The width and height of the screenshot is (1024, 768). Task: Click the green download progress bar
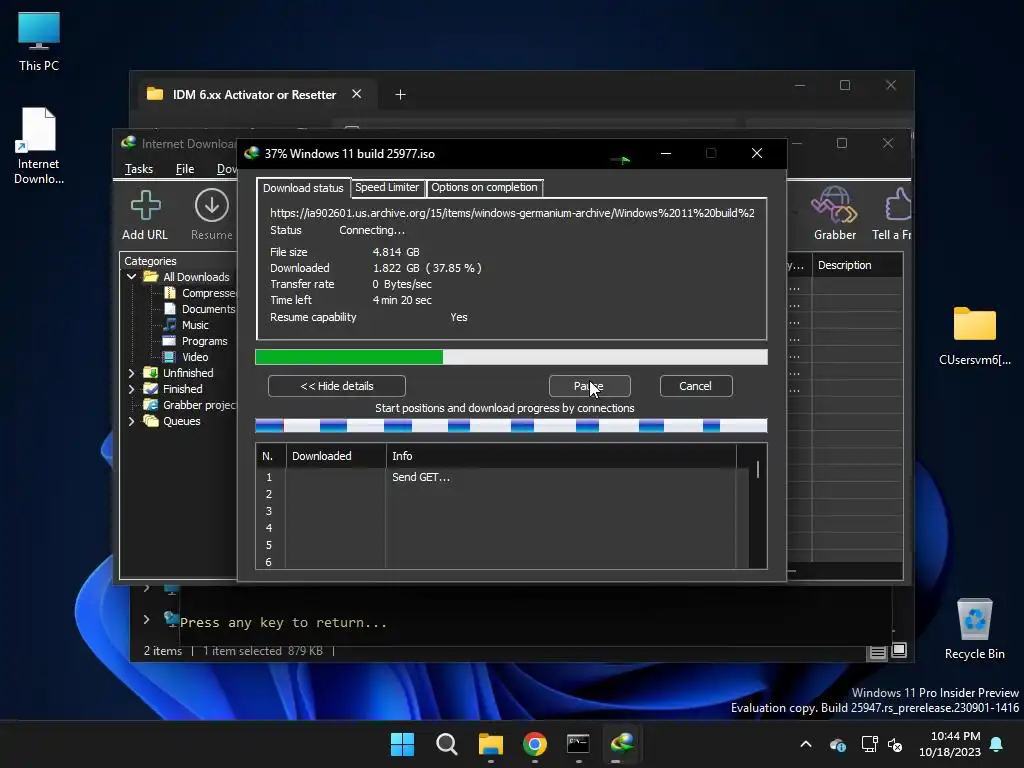click(x=350, y=357)
